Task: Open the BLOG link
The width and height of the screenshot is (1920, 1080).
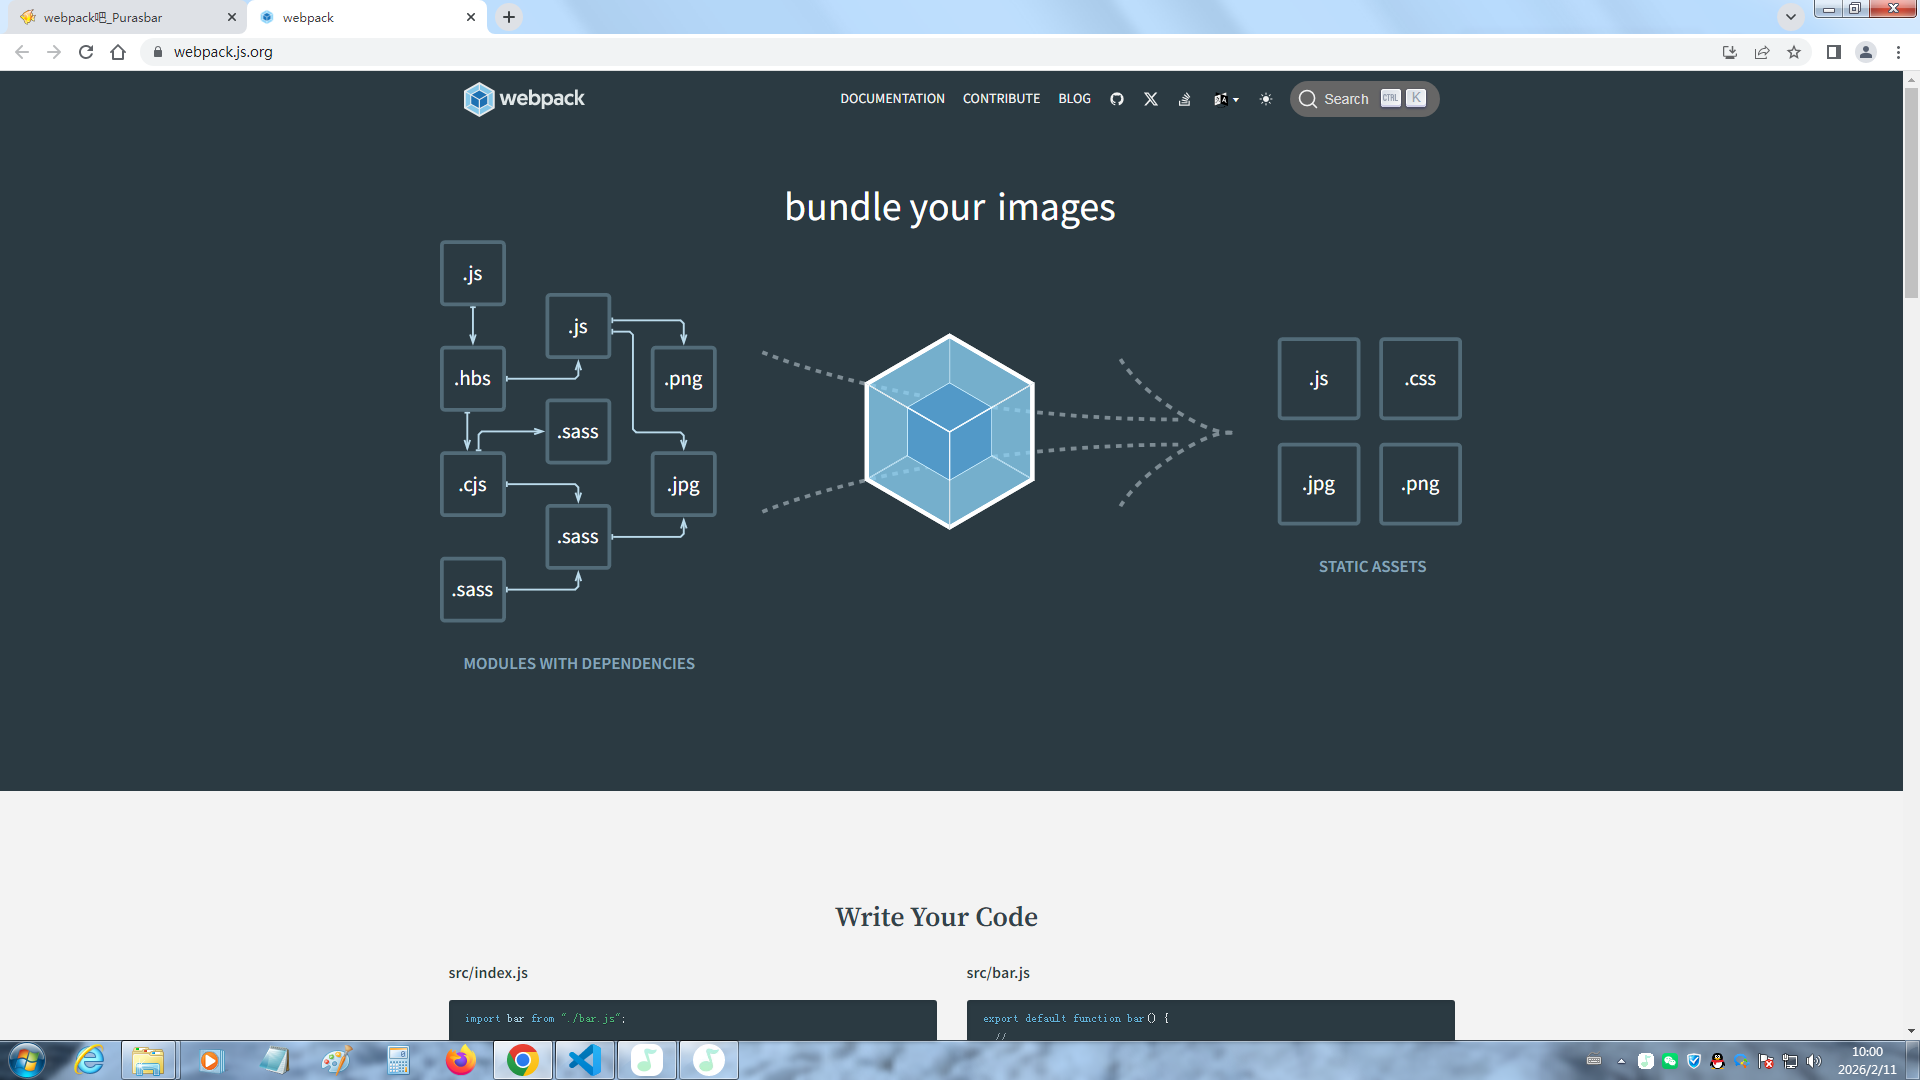Action: click(1074, 99)
